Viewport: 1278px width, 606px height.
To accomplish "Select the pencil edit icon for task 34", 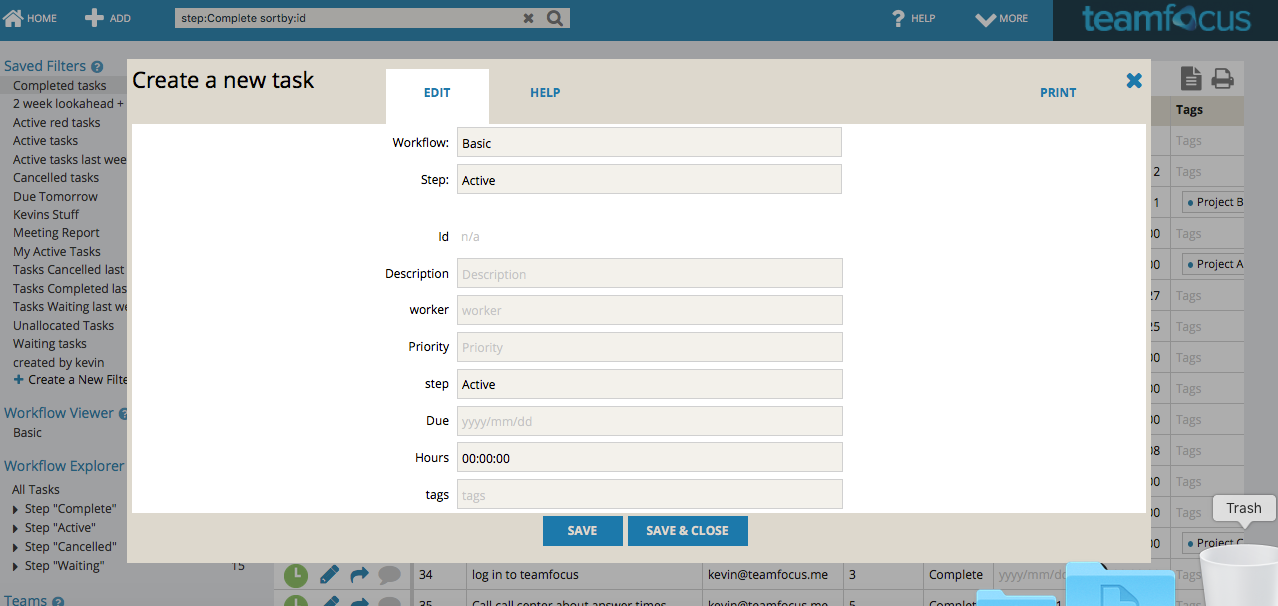I will click(x=329, y=574).
